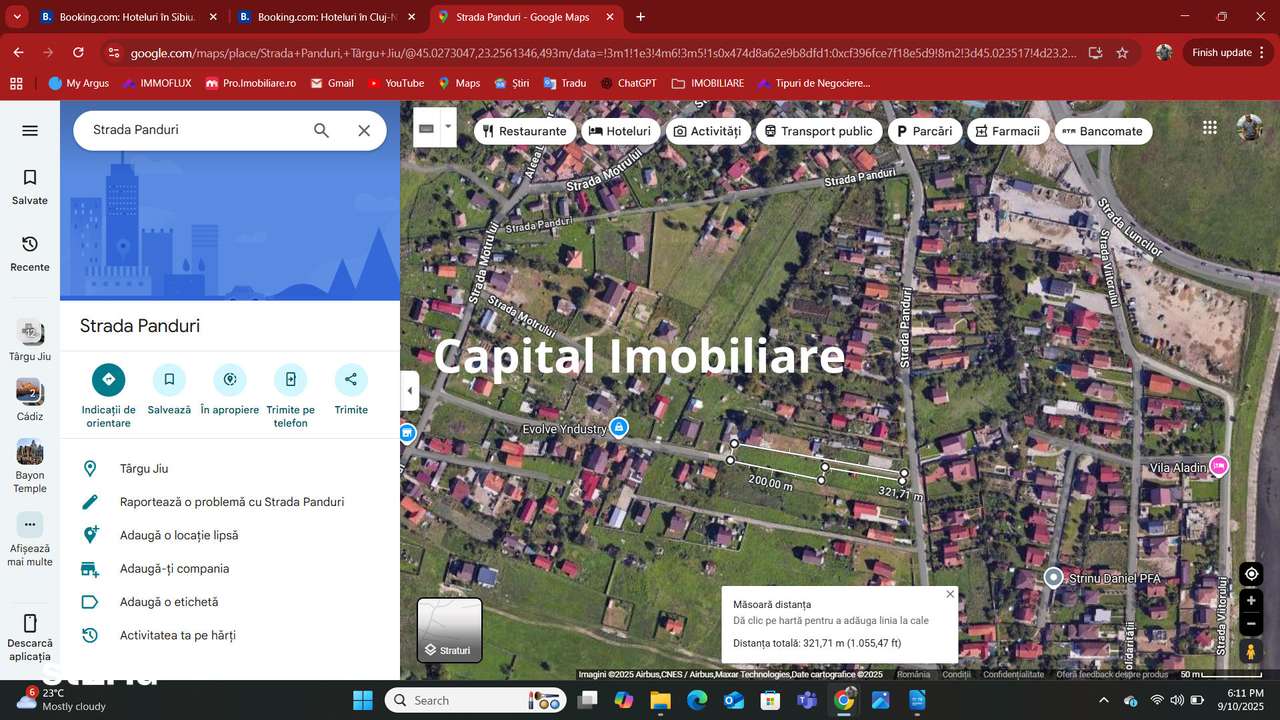Toggle the Restaurante map filter
This screenshot has height=720, width=1280.
pyautogui.click(x=525, y=130)
